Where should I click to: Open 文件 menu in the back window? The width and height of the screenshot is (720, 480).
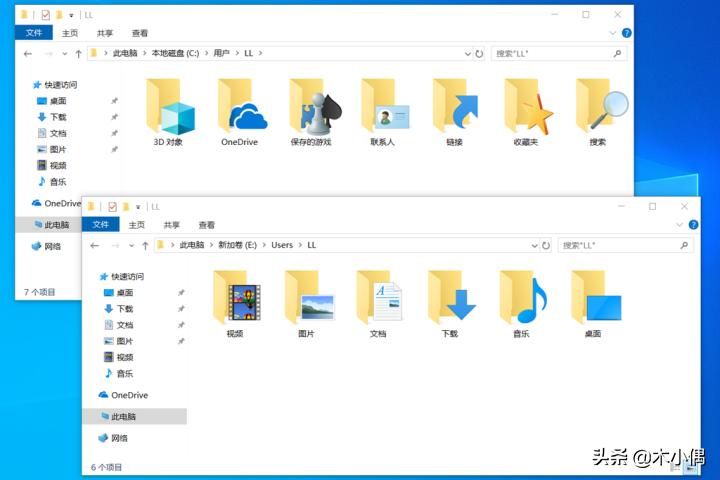(x=34, y=33)
